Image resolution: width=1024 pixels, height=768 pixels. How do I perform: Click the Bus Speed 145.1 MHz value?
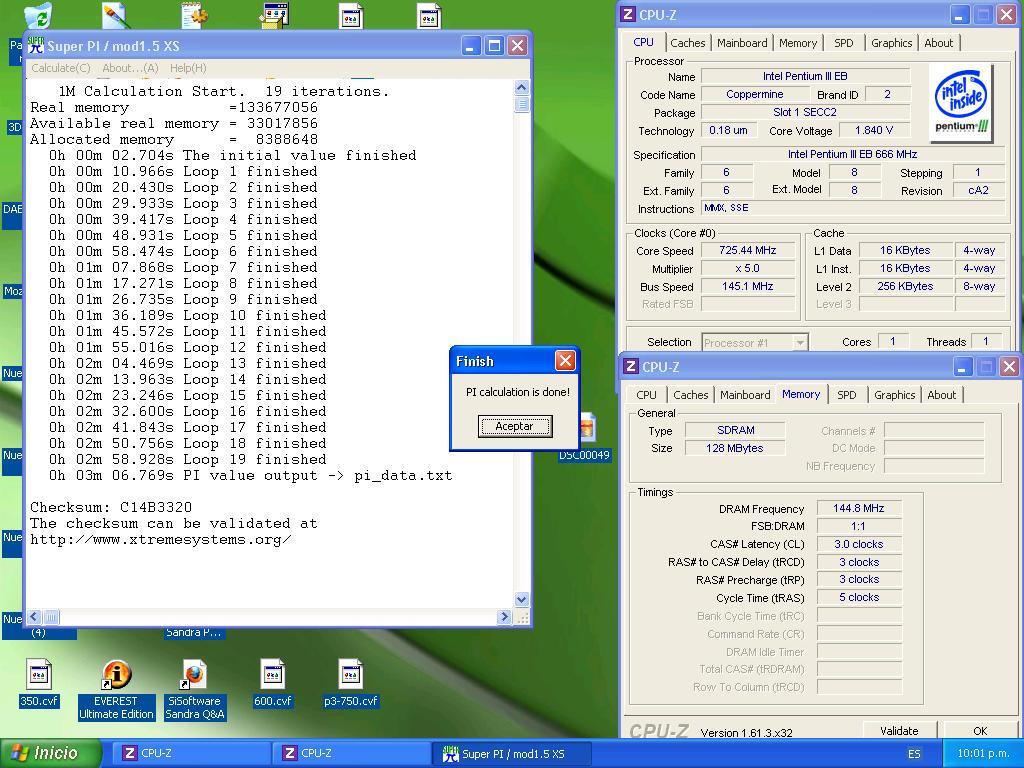click(x=748, y=287)
